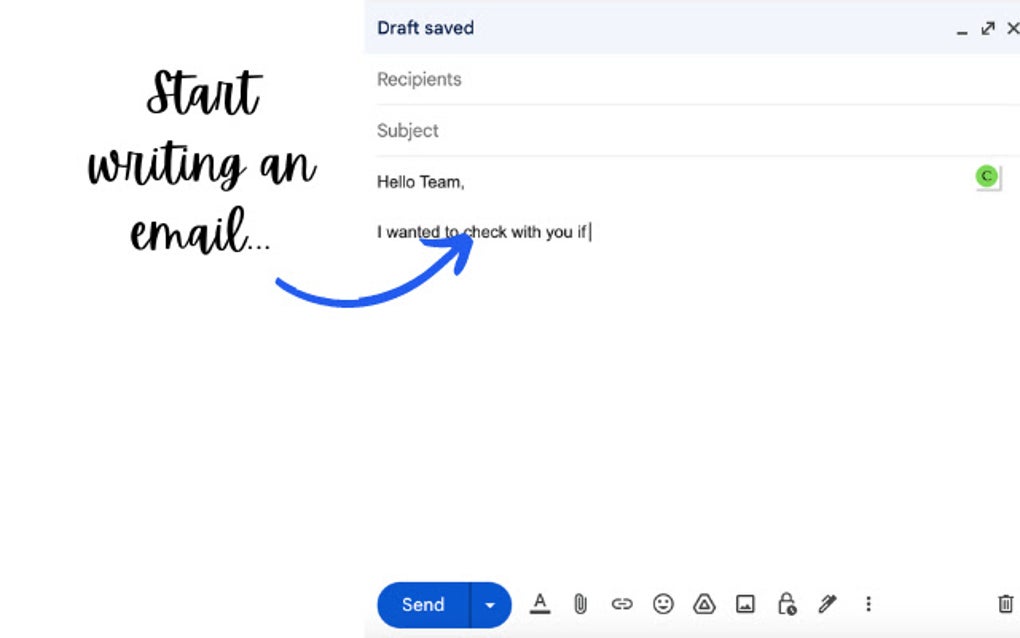
Task: Discard the draft with the trash icon
Action: point(1005,604)
